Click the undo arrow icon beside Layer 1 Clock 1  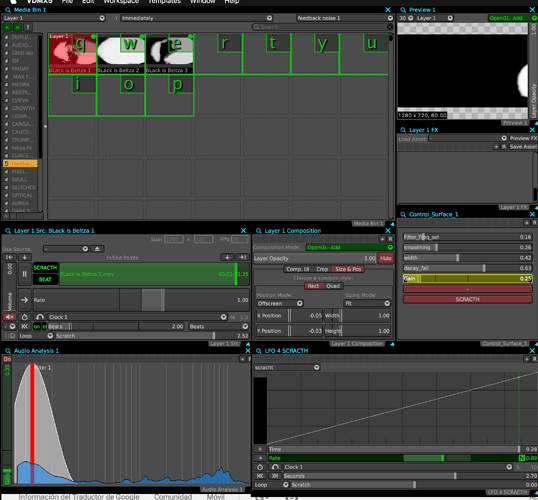[x=40, y=317]
